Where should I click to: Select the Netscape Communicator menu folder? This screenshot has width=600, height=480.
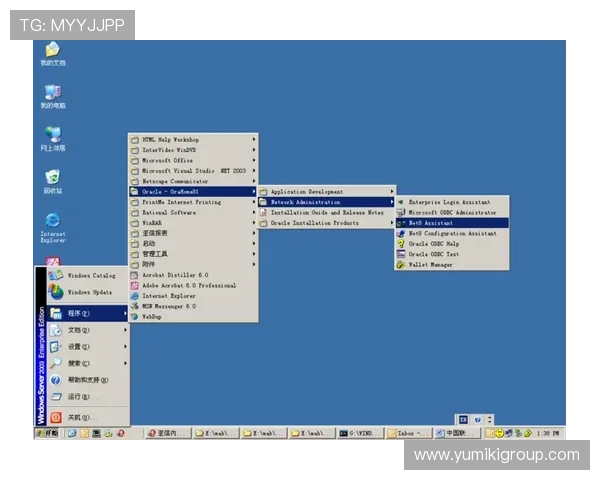(194, 181)
